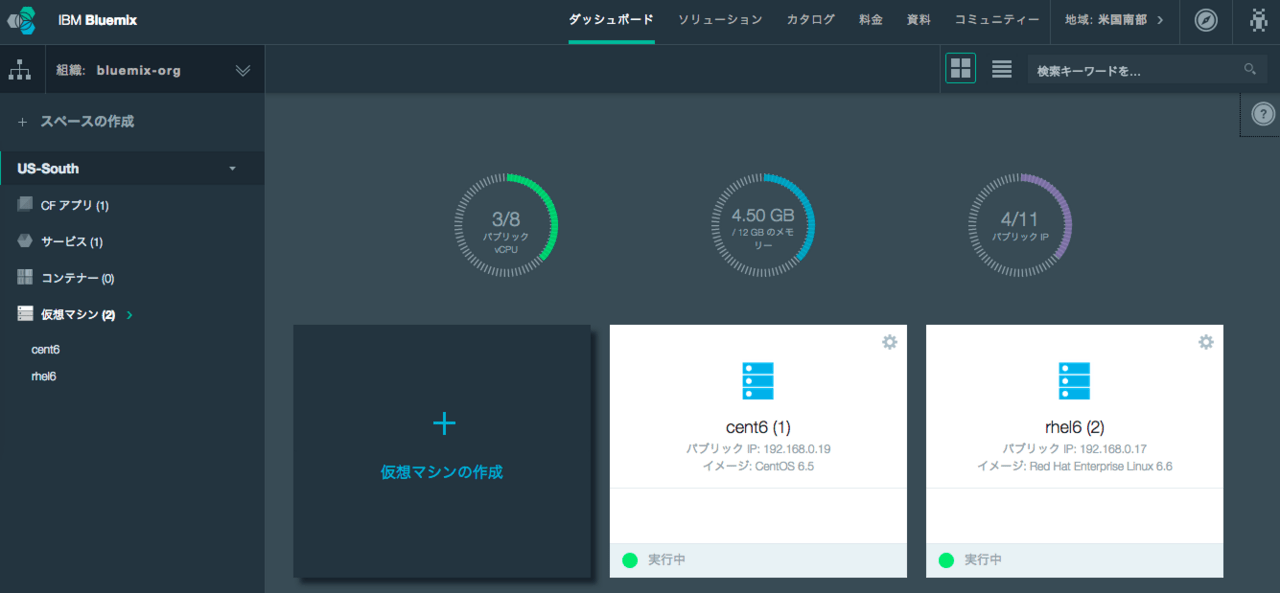Open the ダッシュボード tab
Viewport: 1280px width, 593px height.
pyautogui.click(x=611, y=20)
